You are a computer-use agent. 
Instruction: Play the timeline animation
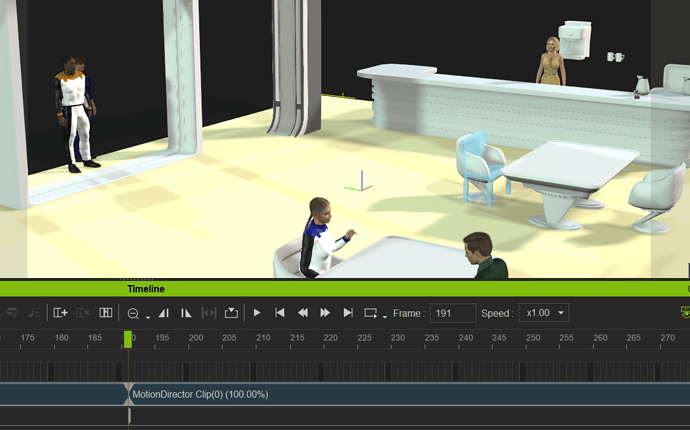pyautogui.click(x=257, y=313)
